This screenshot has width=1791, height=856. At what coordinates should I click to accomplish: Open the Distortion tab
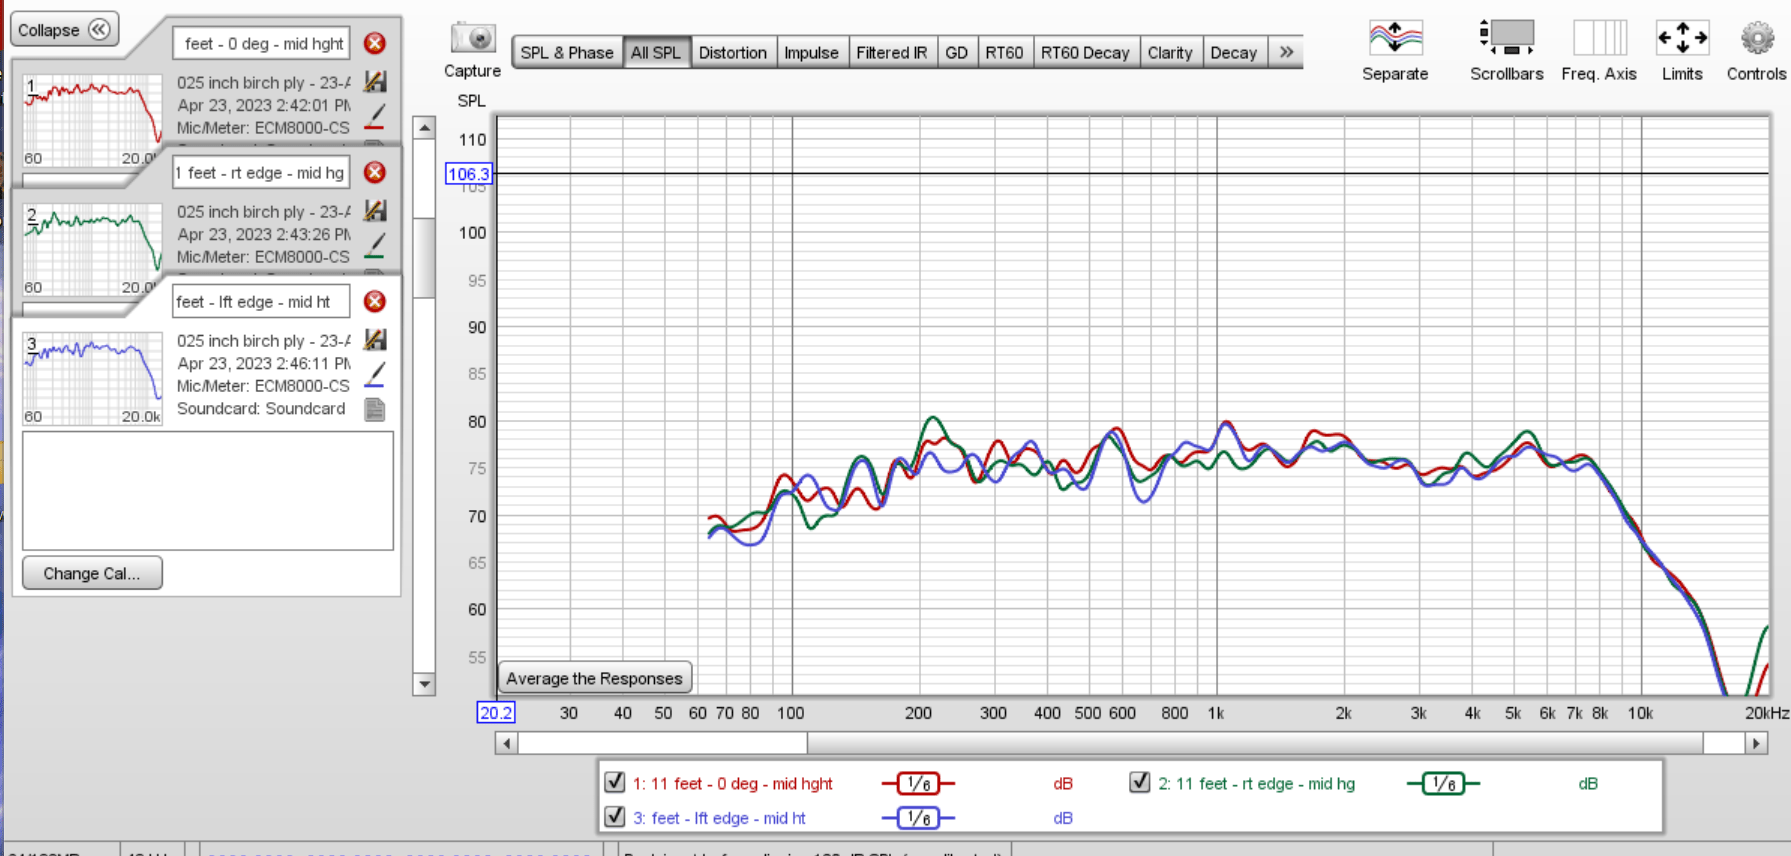(733, 52)
